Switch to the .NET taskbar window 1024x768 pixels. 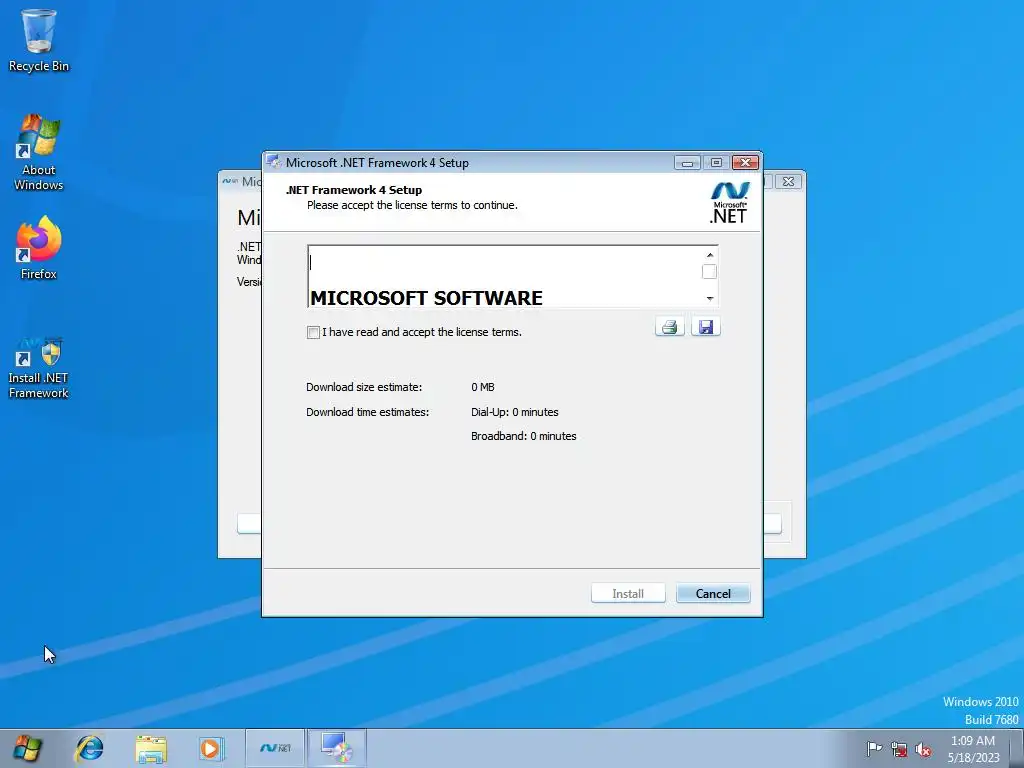coord(275,748)
